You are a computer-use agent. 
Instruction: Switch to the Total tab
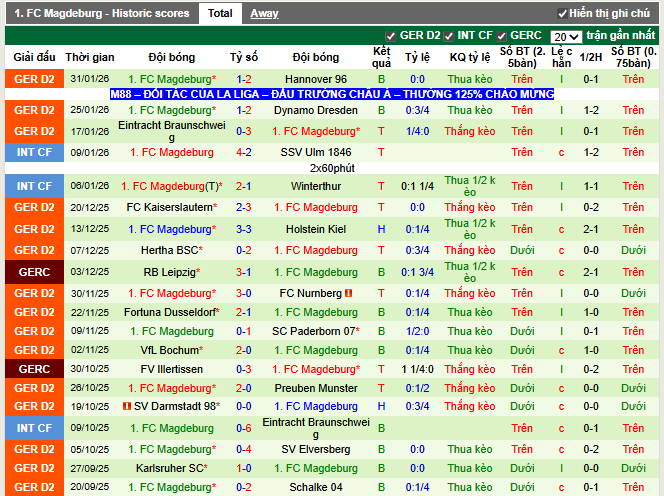tap(220, 14)
